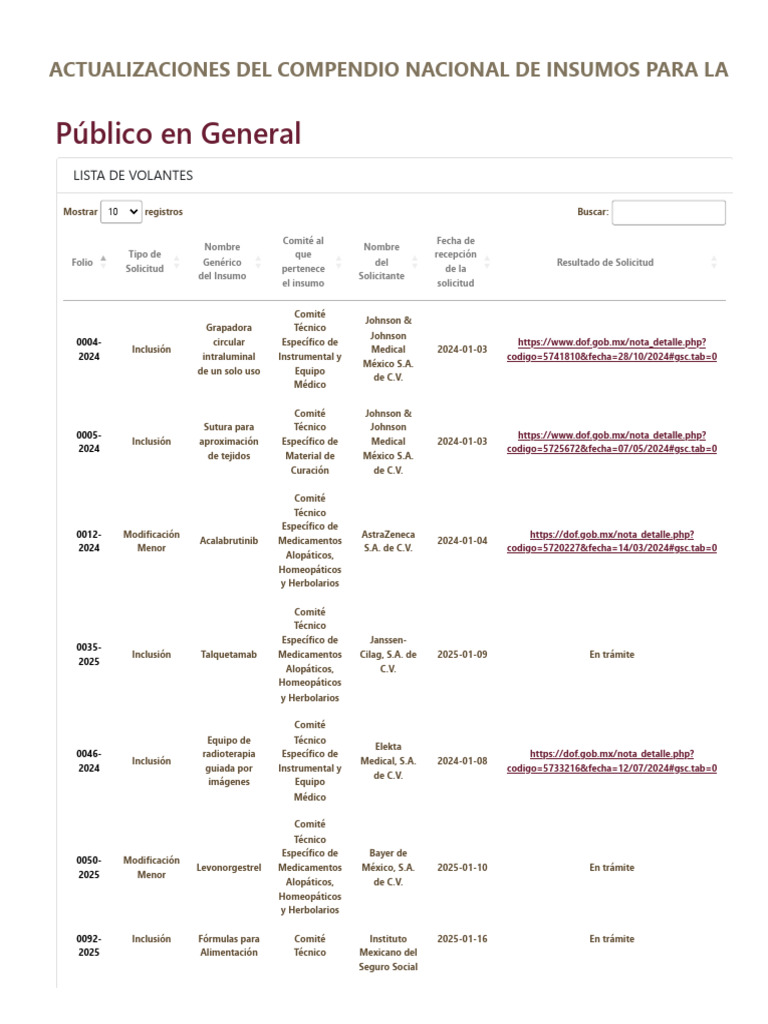Click folio 0092-2025 cell
768x1024 pixels.
click(89, 946)
